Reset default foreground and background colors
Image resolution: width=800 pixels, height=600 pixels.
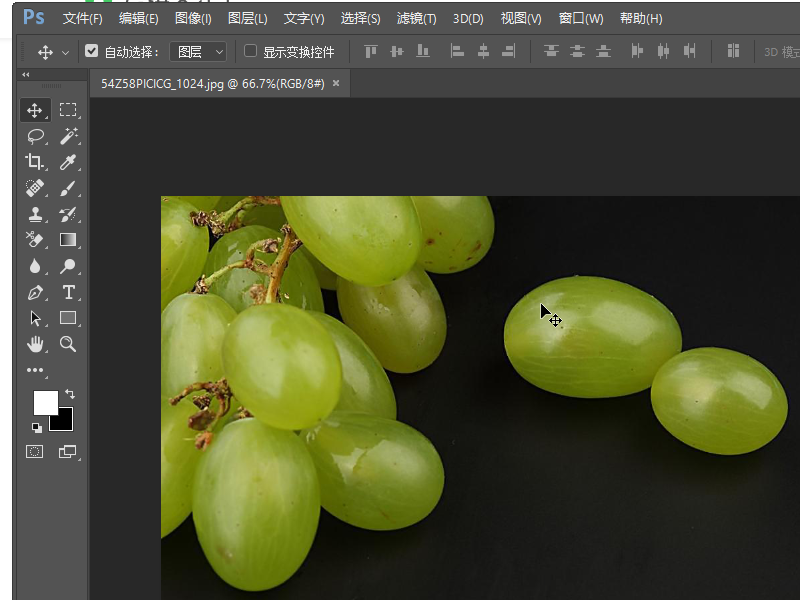coord(37,428)
